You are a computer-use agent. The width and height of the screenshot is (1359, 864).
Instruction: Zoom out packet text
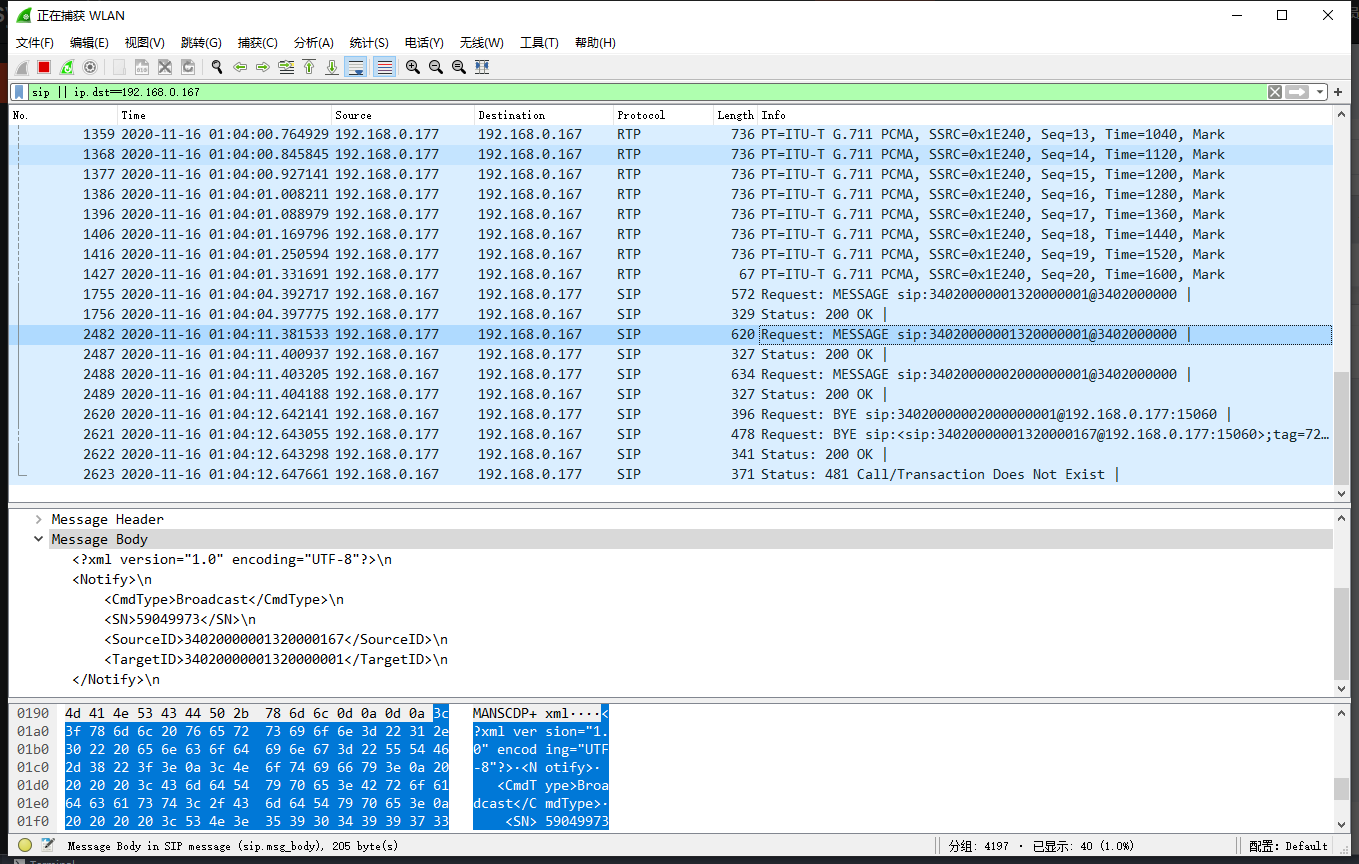[x=436, y=67]
